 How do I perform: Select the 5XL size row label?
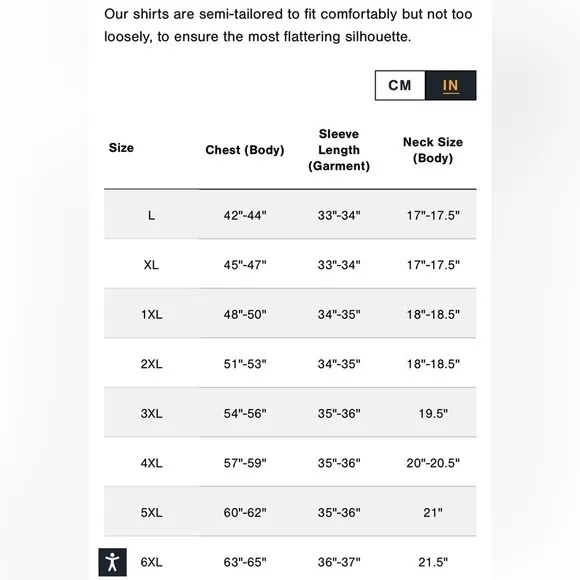pyautogui.click(x=151, y=513)
